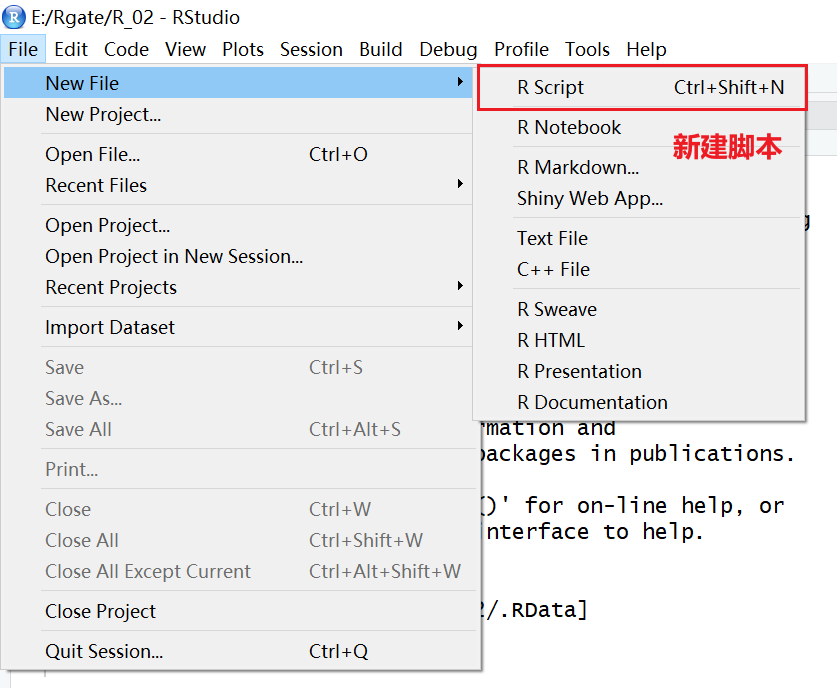The height and width of the screenshot is (688, 837).
Task: Choose Open Project in New Session...
Action: 174,256
